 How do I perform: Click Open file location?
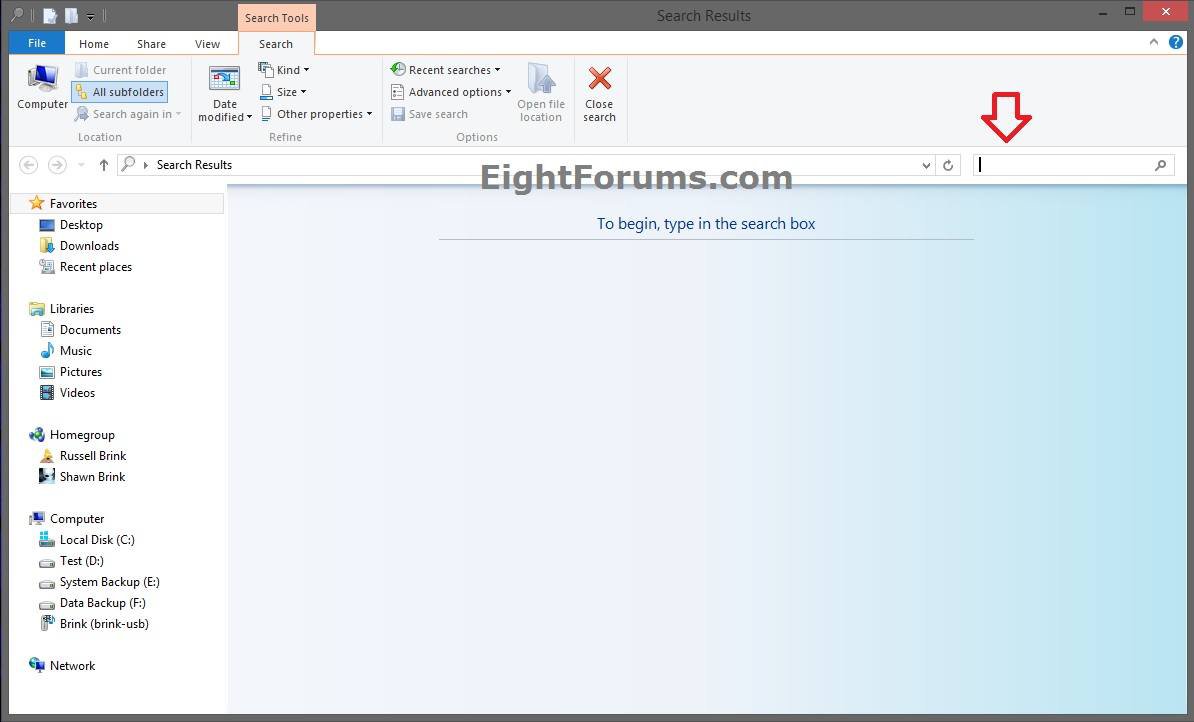pyautogui.click(x=541, y=92)
